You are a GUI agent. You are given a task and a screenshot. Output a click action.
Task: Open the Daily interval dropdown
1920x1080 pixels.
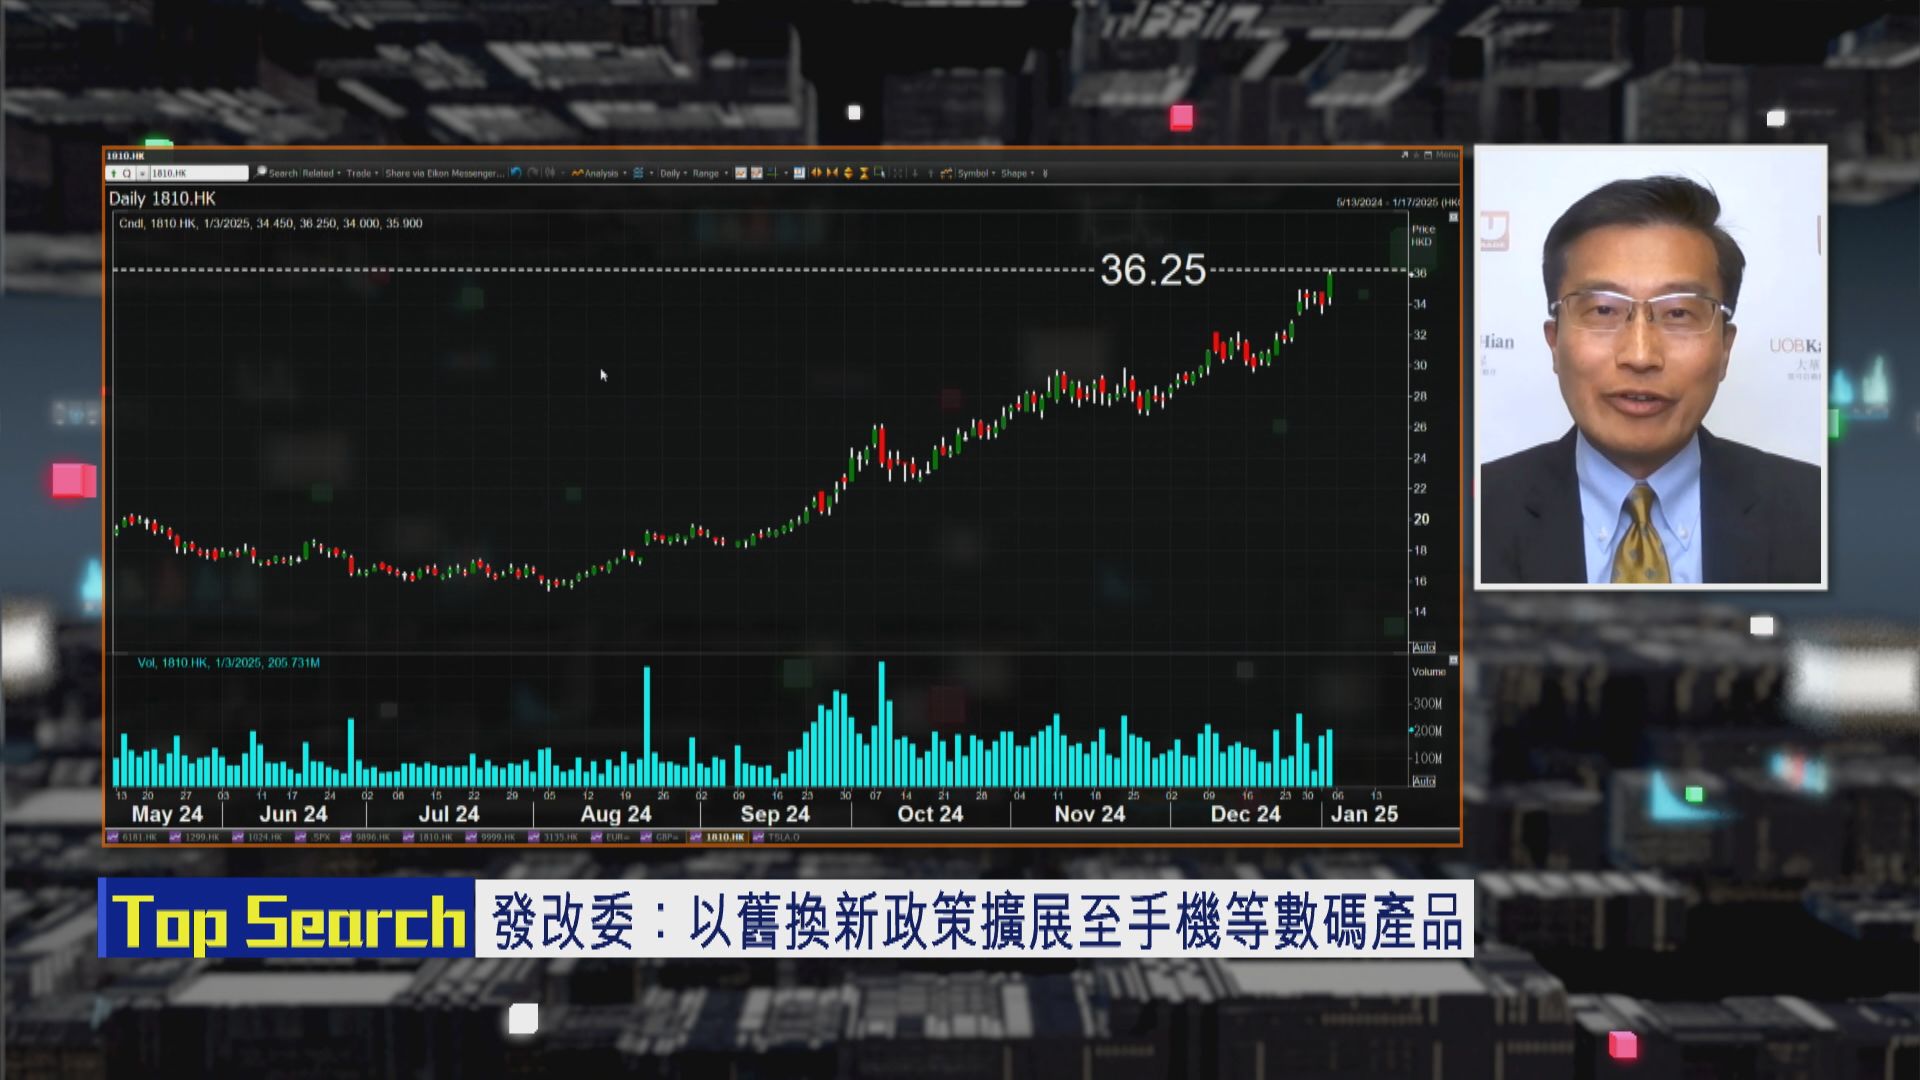(674, 173)
